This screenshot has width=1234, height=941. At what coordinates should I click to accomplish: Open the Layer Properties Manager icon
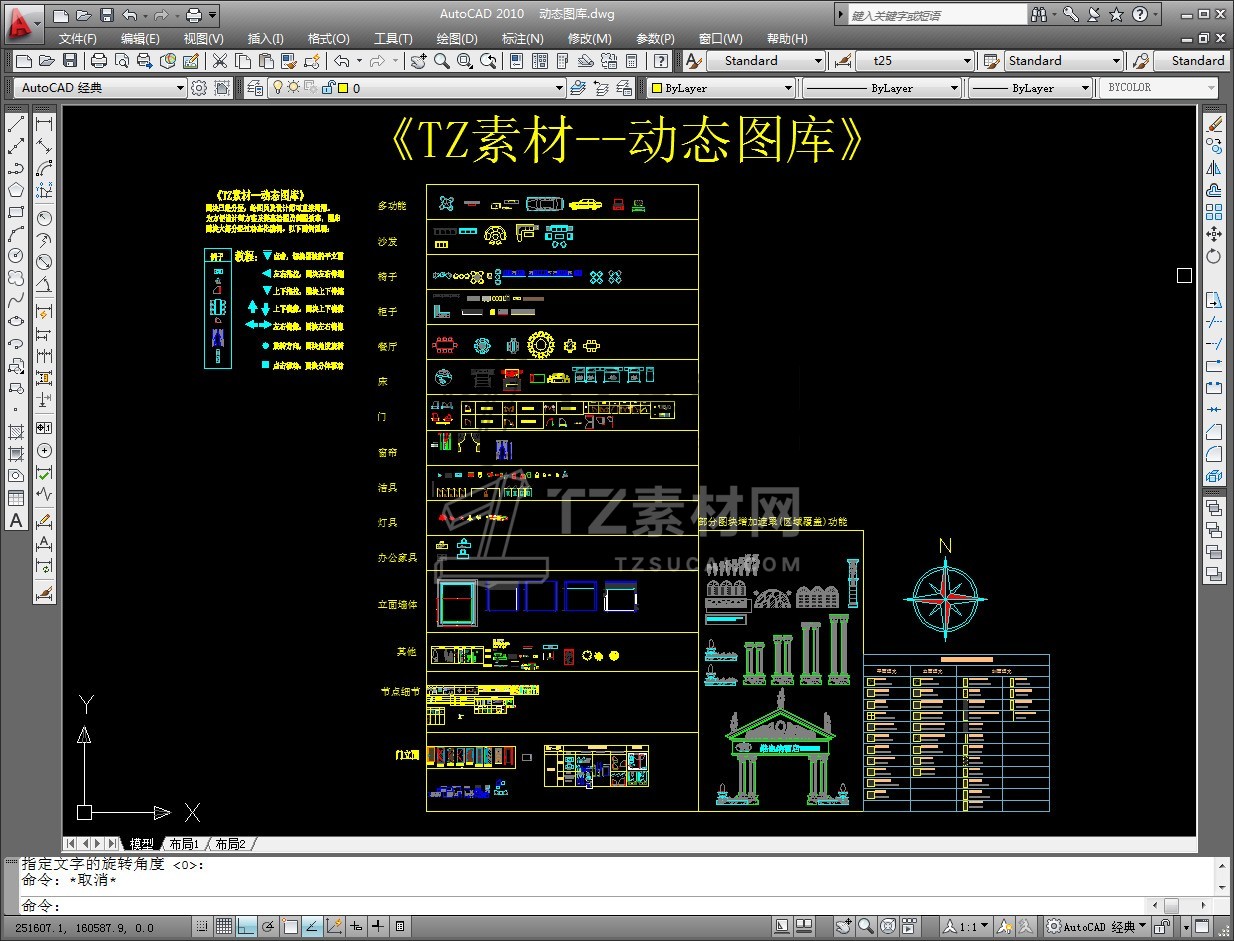click(254, 88)
